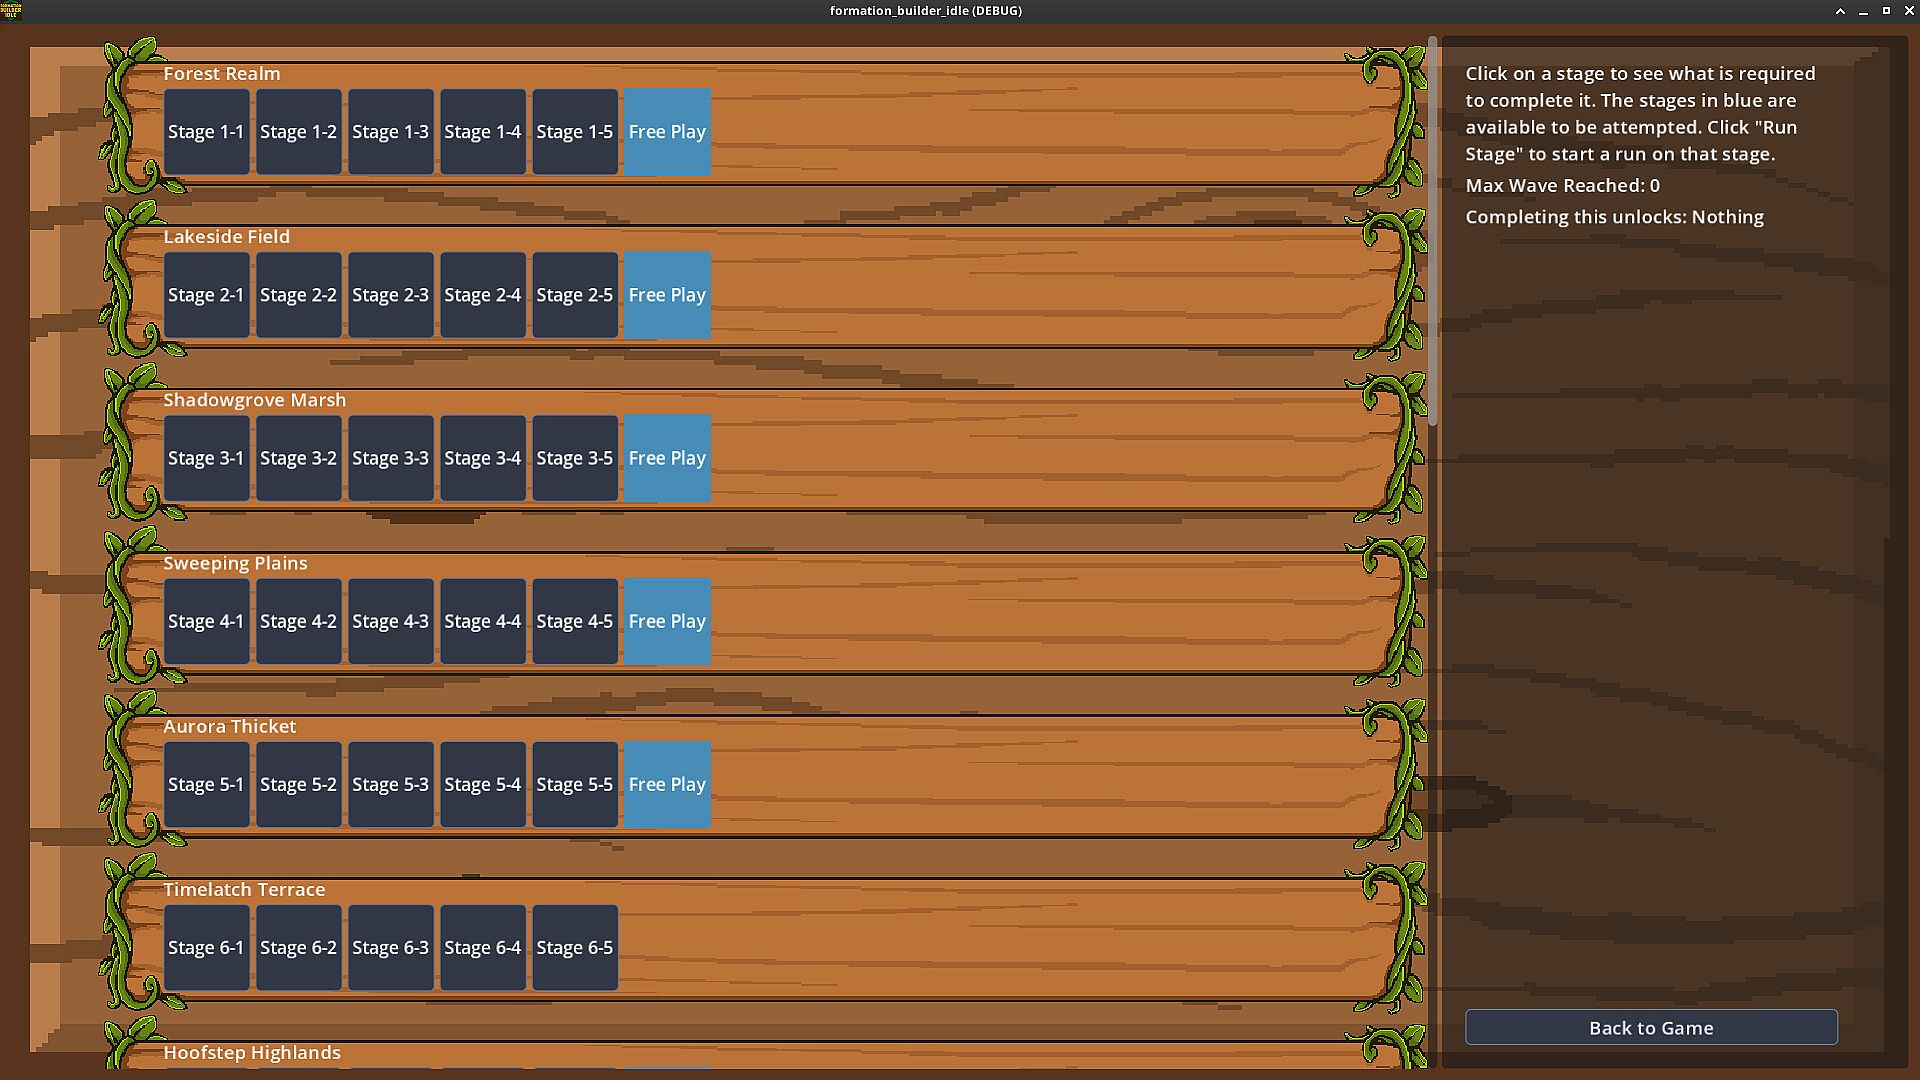Click the stage list vertical scrollbar

click(x=1432, y=232)
